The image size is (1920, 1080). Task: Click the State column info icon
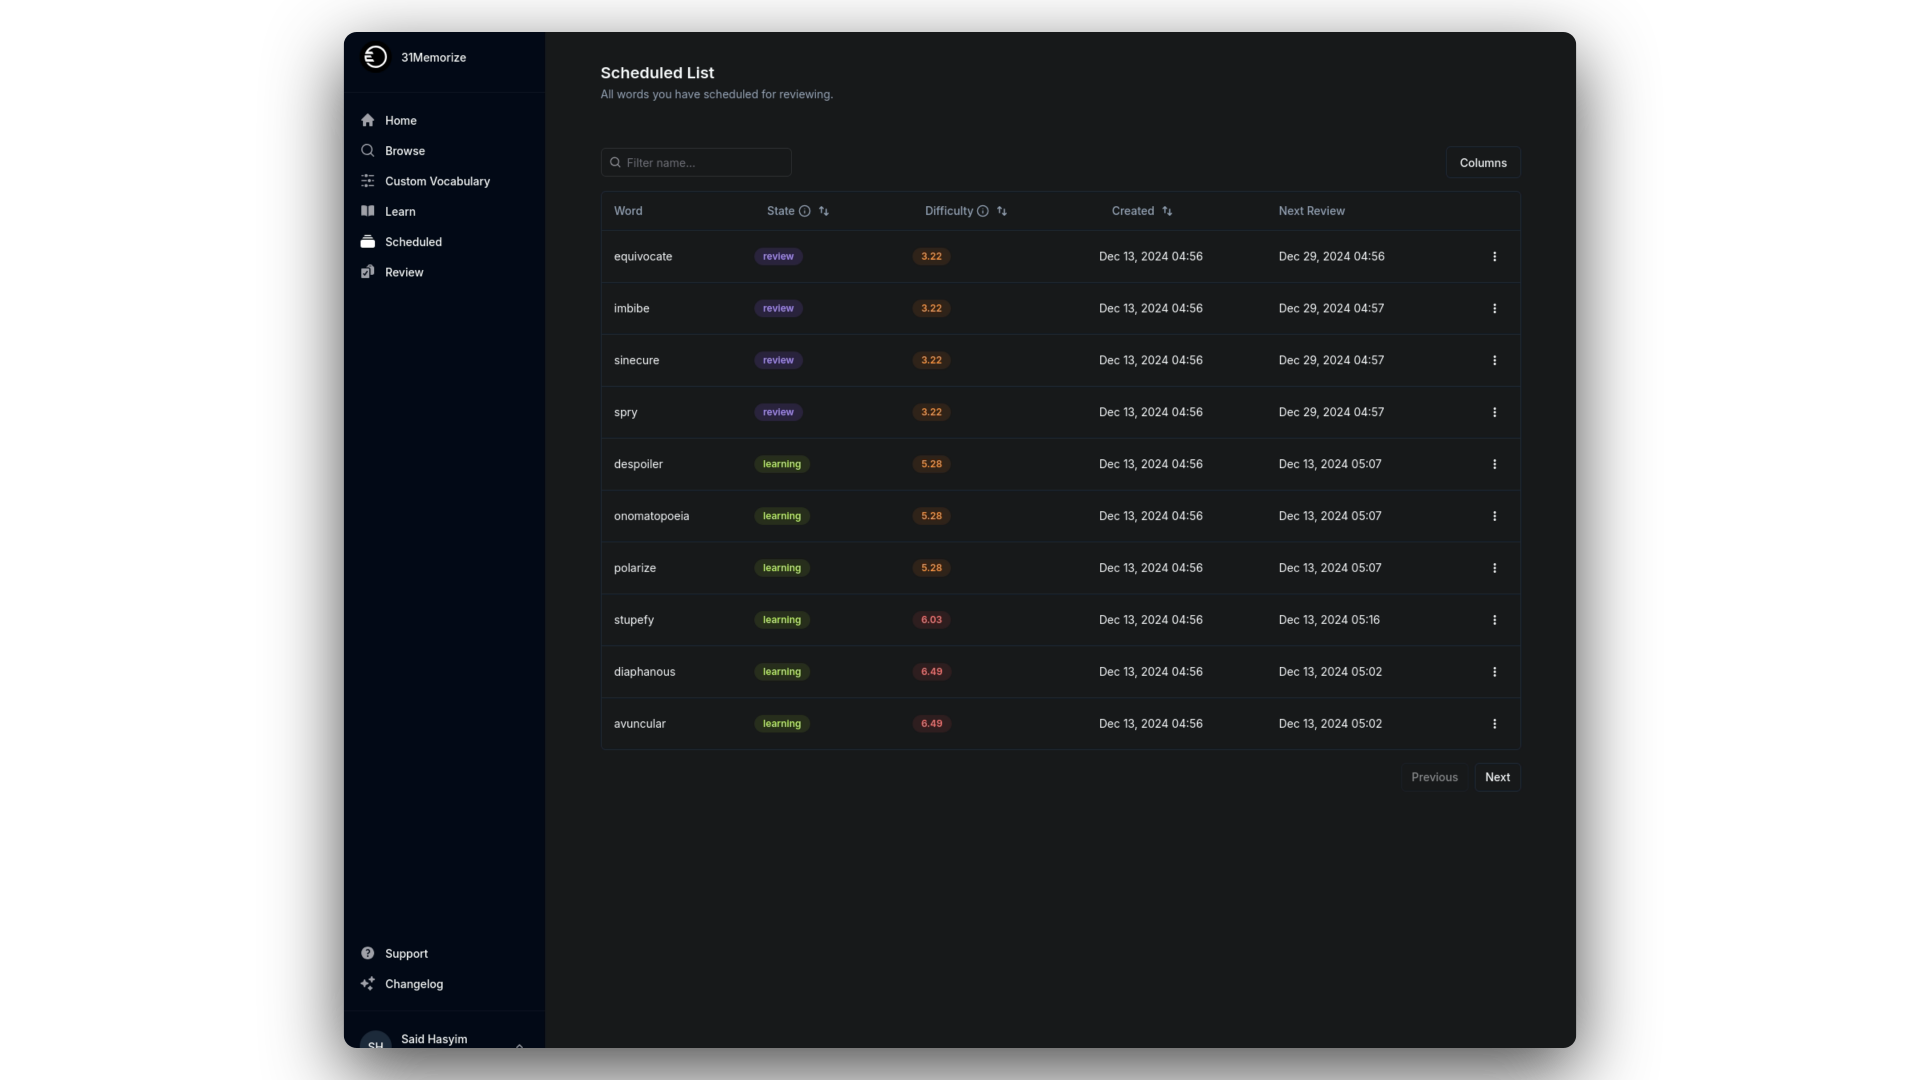click(805, 211)
